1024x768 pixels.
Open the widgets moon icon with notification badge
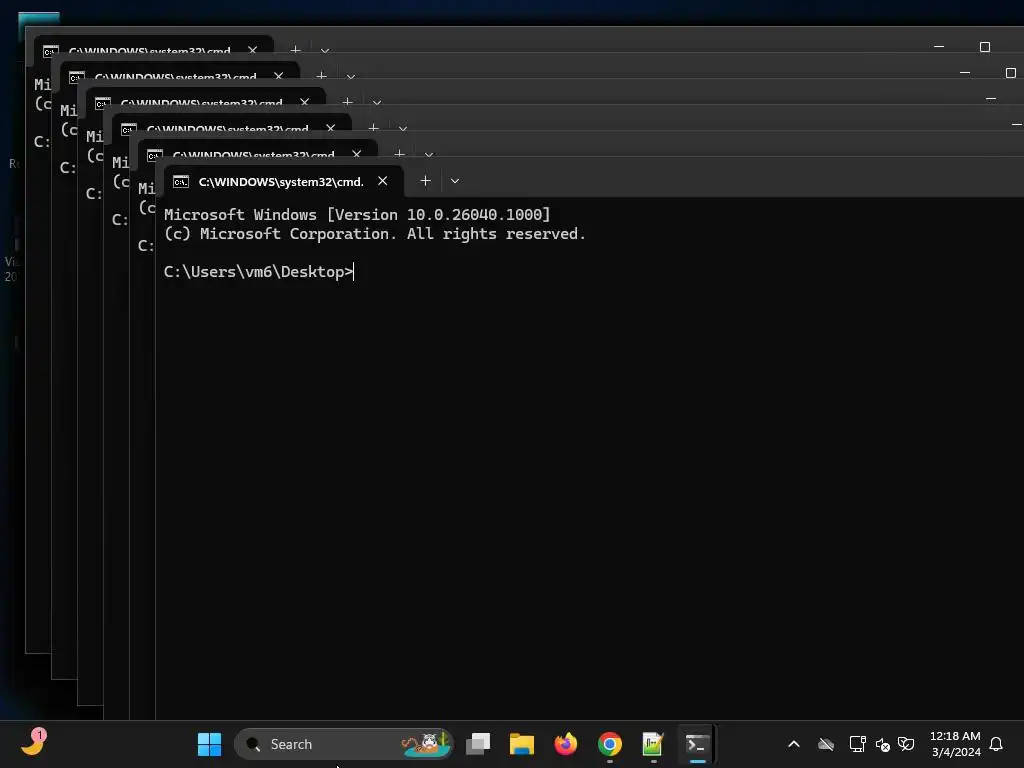pyautogui.click(x=33, y=743)
